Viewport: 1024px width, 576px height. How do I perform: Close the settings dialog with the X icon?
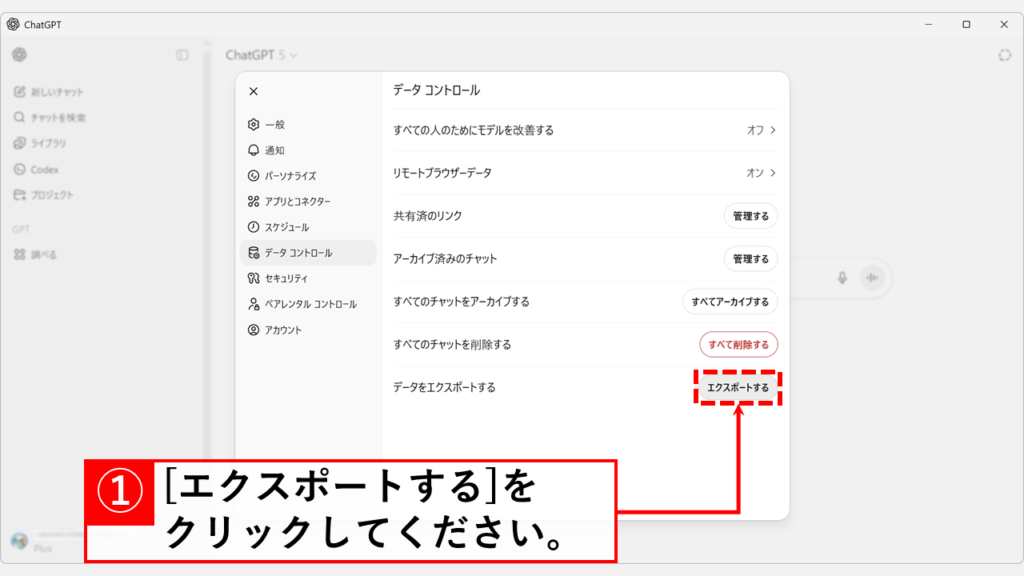pyautogui.click(x=253, y=91)
